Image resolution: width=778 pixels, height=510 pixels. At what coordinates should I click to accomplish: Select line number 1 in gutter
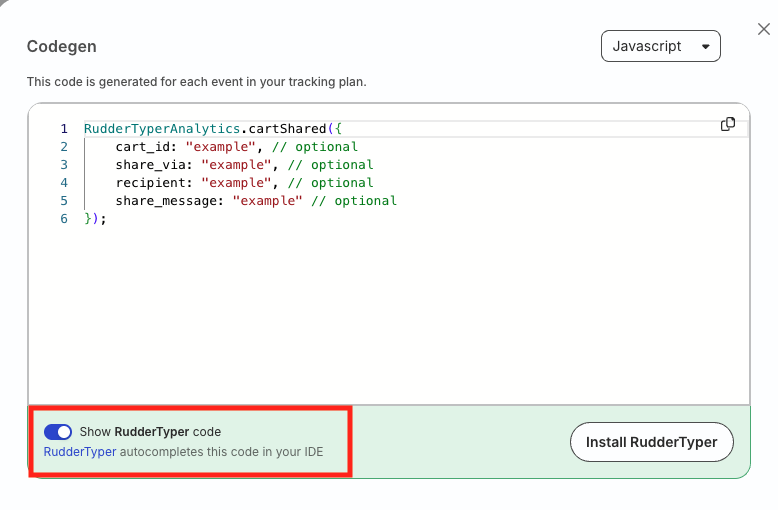pyautogui.click(x=64, y=129)
